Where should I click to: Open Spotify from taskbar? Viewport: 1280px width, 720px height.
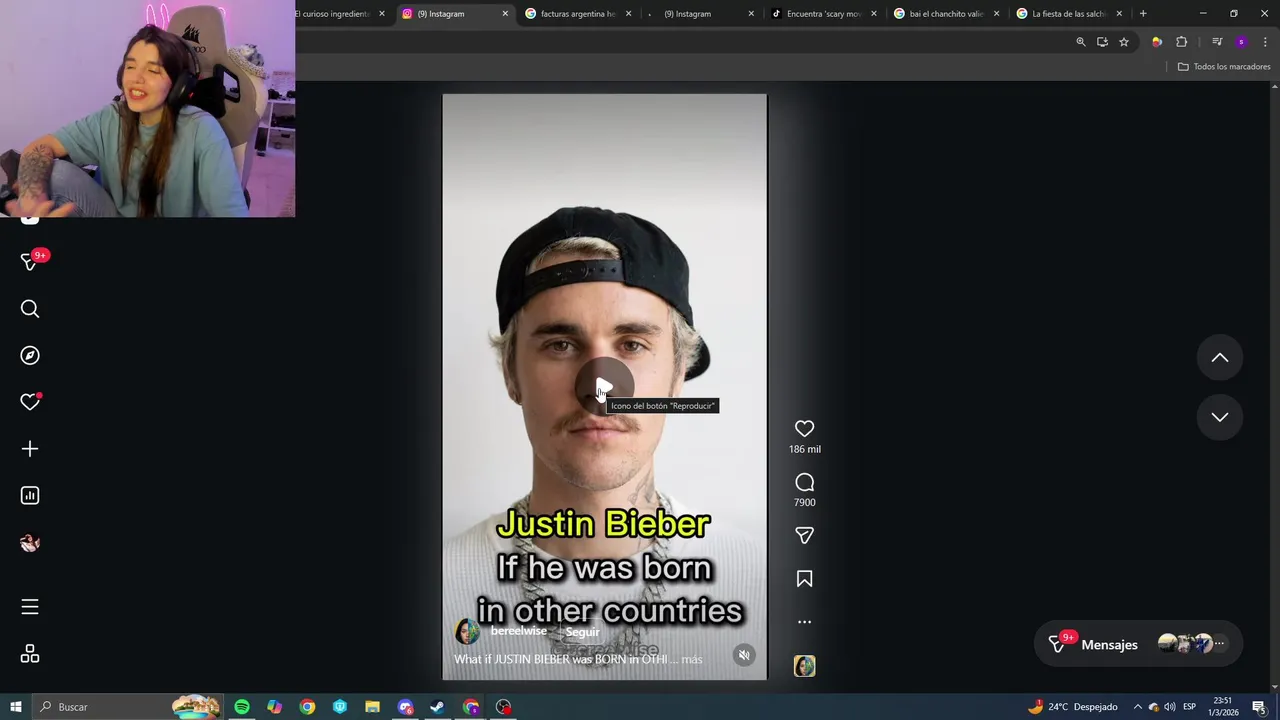[x=242, y=707]
